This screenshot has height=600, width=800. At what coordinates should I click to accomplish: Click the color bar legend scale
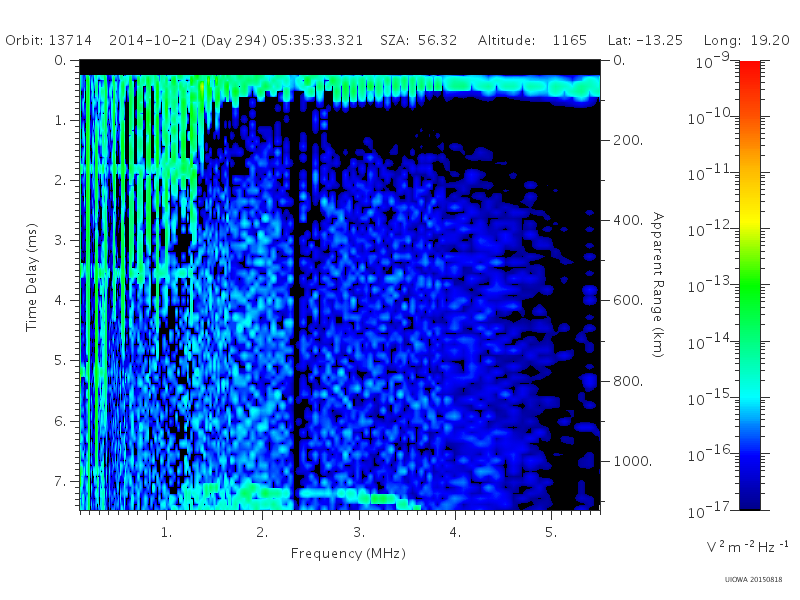tap(749, 285)
